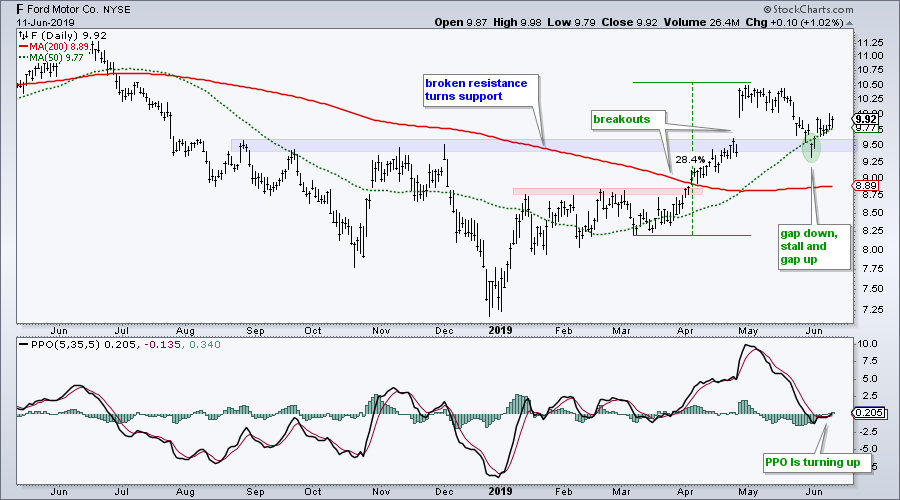Click the 2019 label under the PPO panel
This screenshot has width=900, height=500.
[500, 491]
